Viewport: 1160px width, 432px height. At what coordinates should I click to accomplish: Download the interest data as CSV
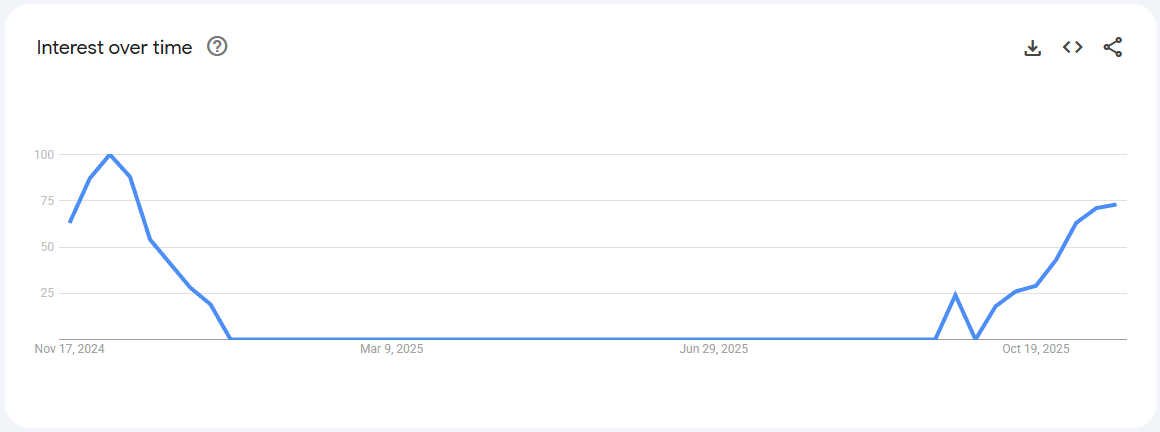[1033, 47]
